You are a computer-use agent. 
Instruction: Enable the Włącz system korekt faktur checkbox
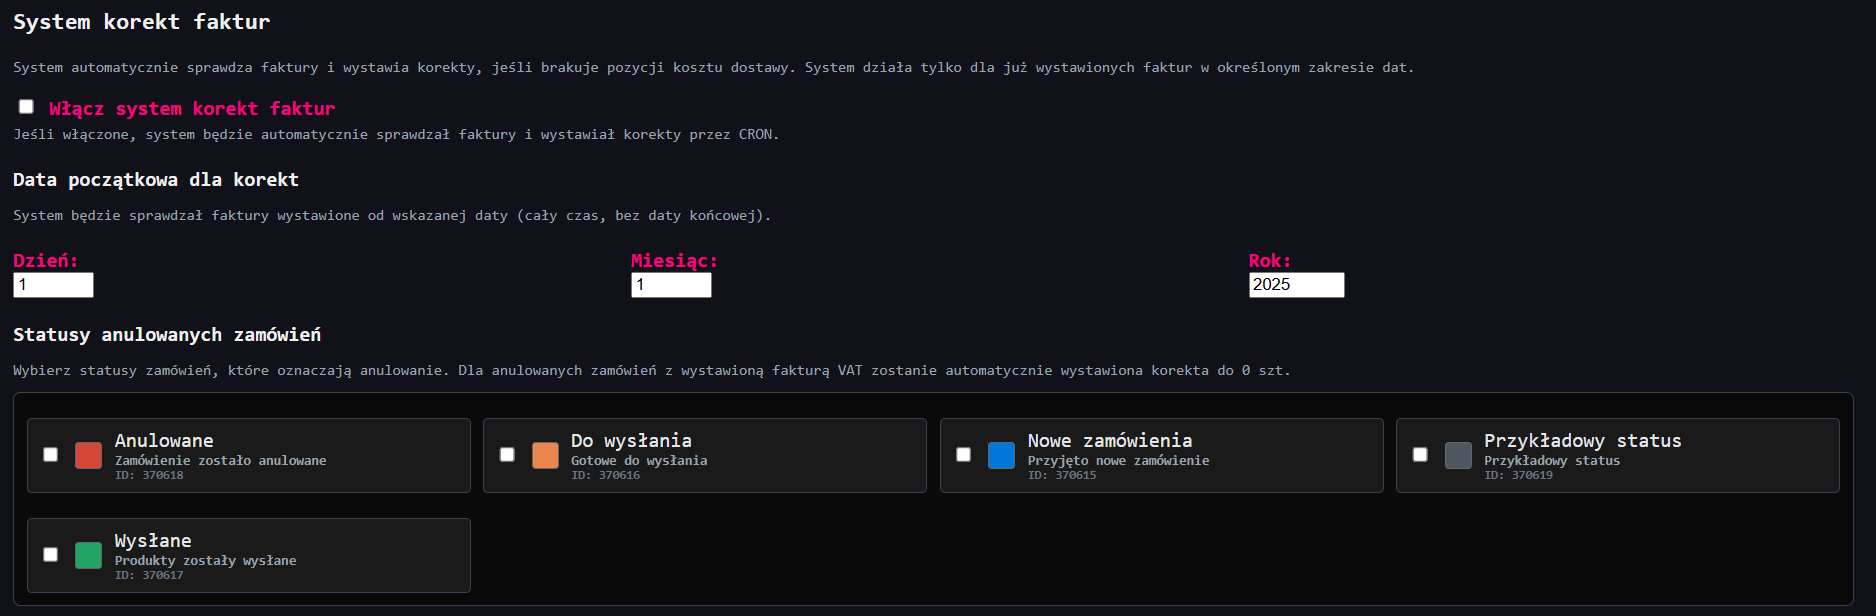(x=26, y=107)
